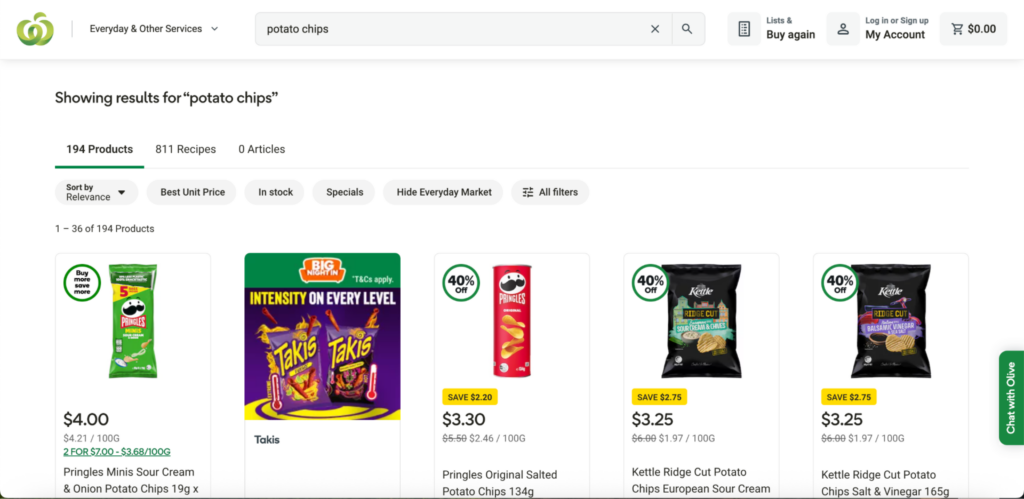
Task: Toggle Hide Everyday Market filter
Action: click(443, 192)
